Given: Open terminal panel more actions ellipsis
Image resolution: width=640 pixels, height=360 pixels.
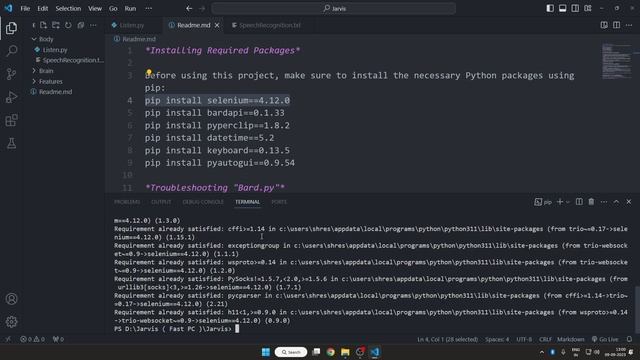Looking at the screenshot, I should coord(604,202).
